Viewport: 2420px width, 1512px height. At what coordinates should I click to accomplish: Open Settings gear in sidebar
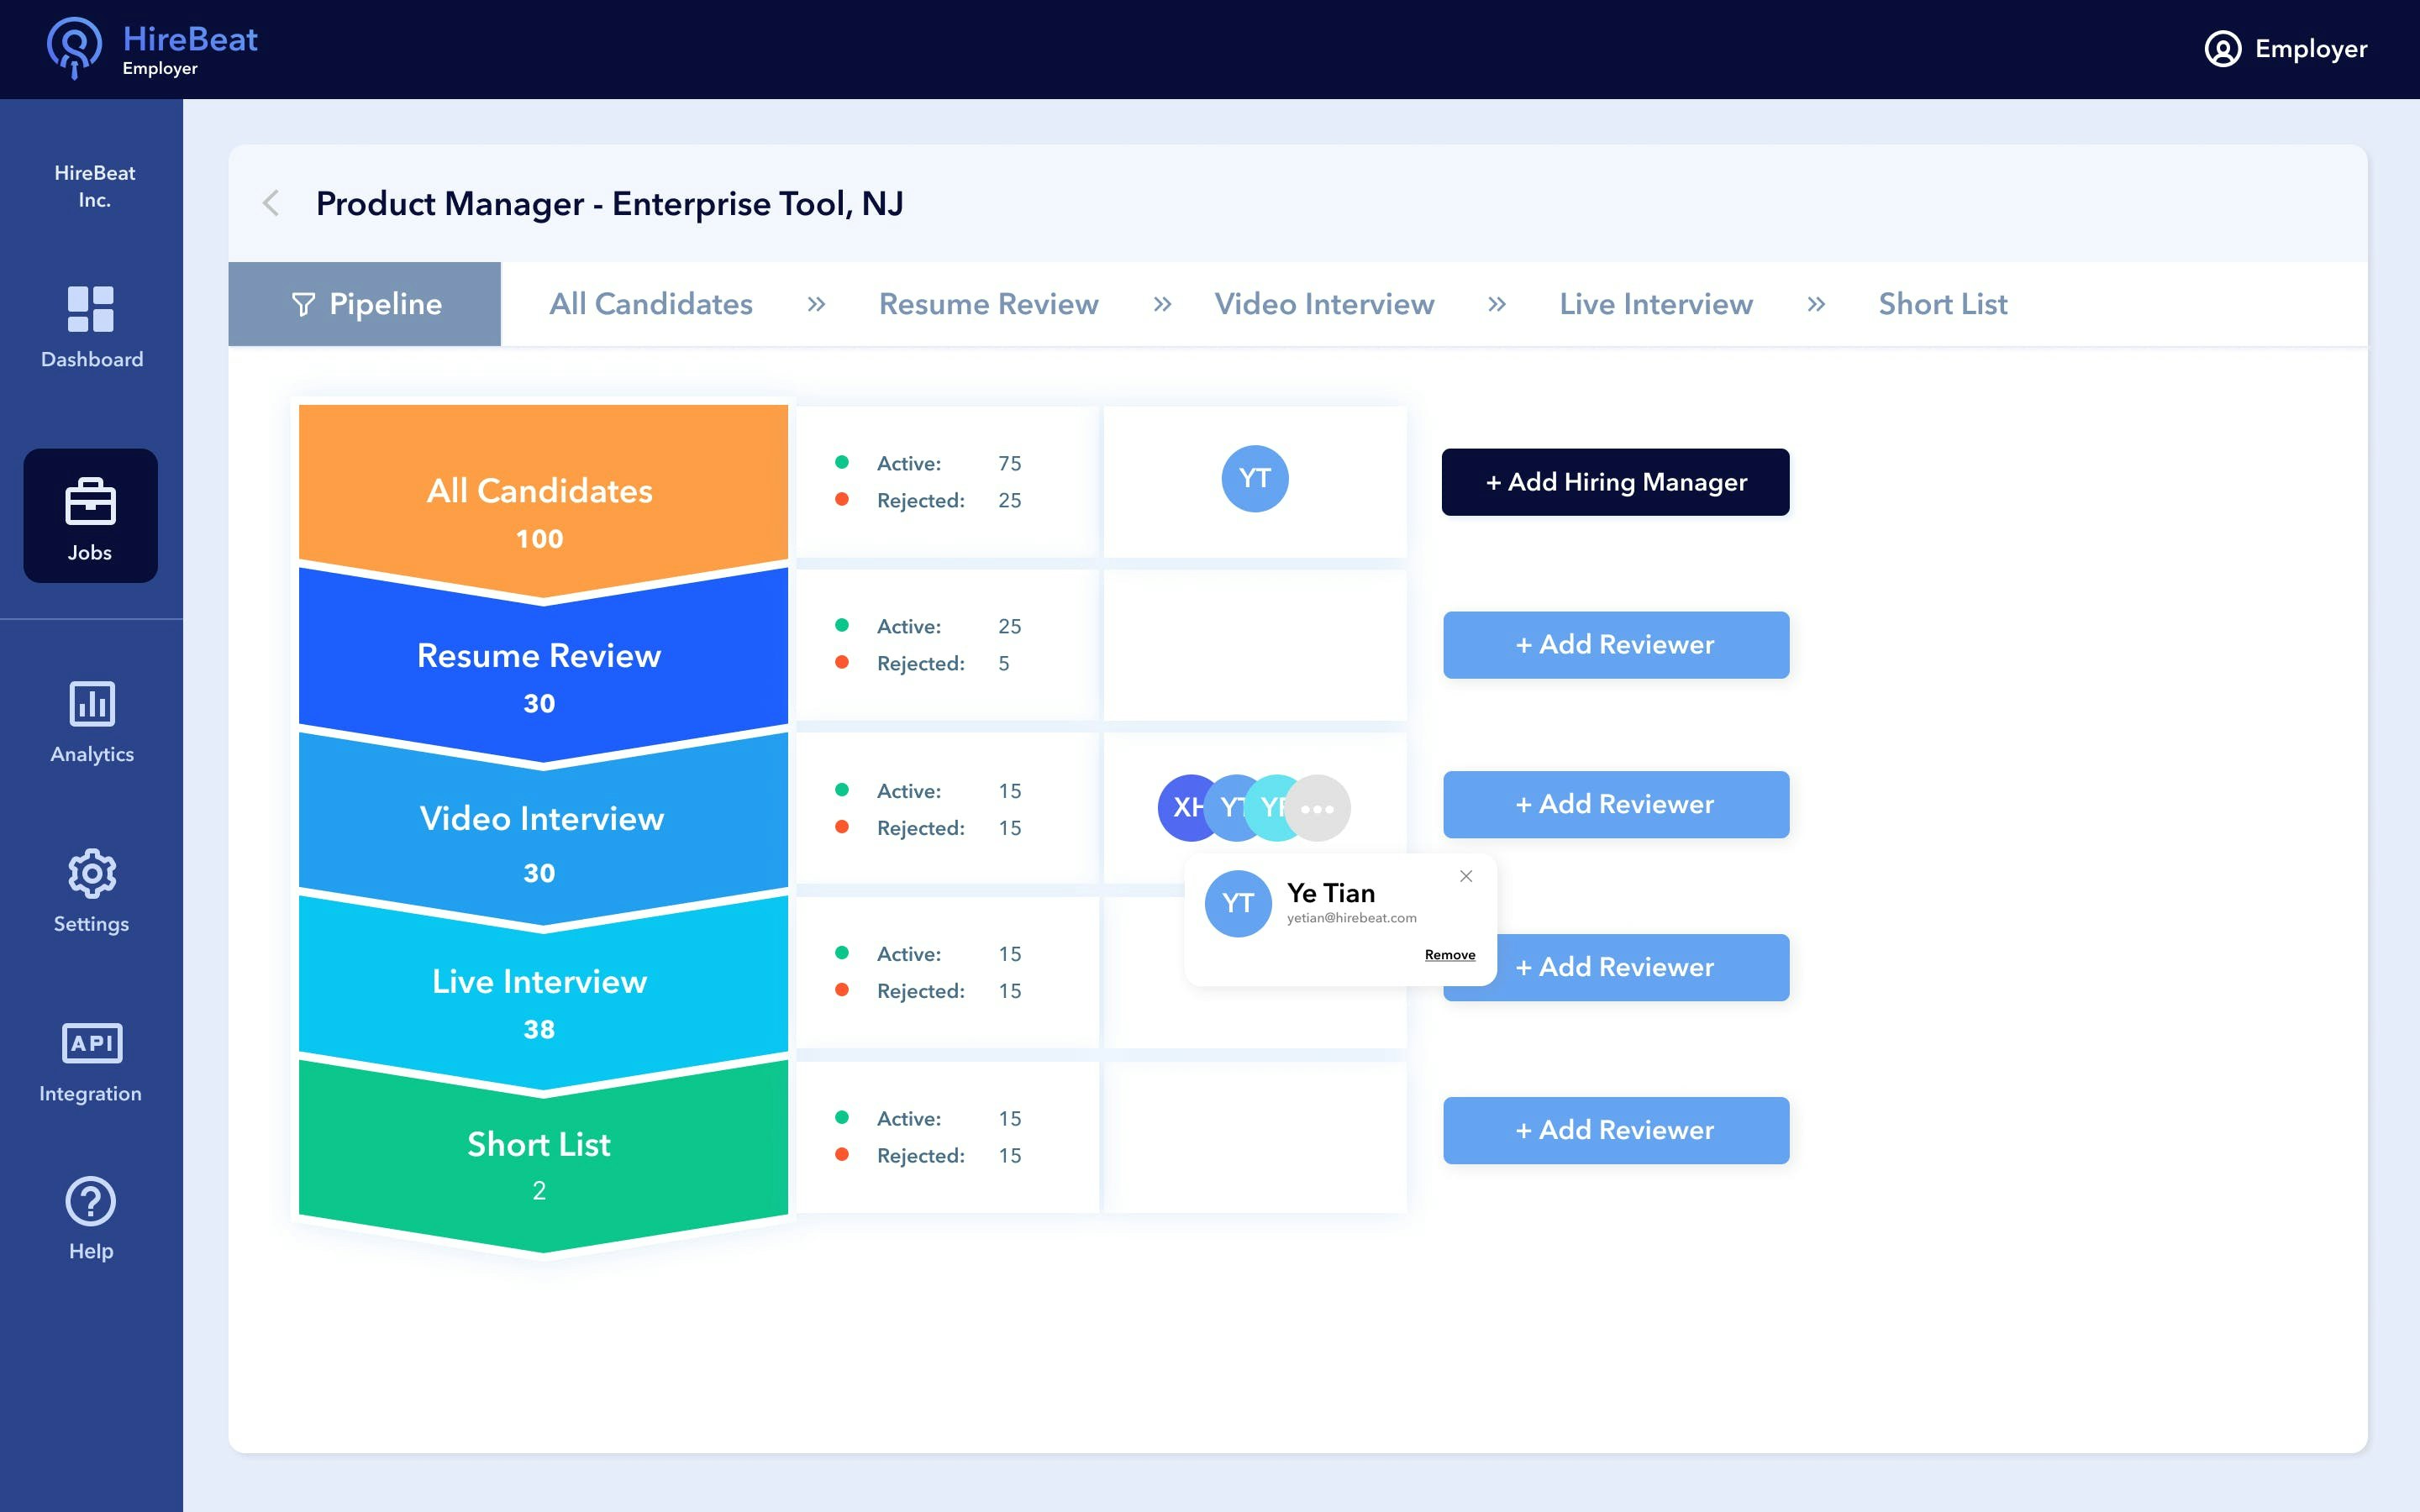91,892
